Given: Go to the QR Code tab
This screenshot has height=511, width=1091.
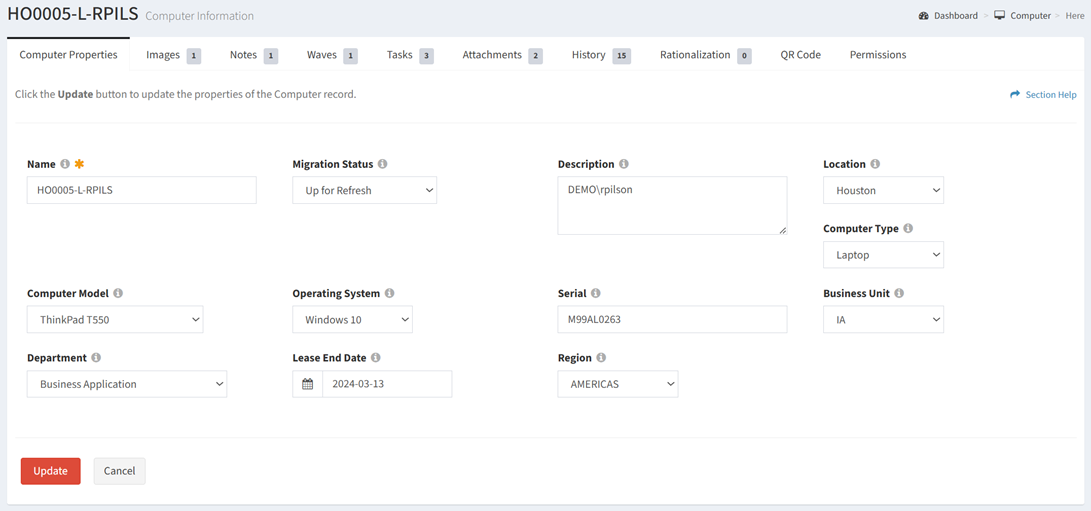Looking at the screenshot, I should (x=800, y=55).
